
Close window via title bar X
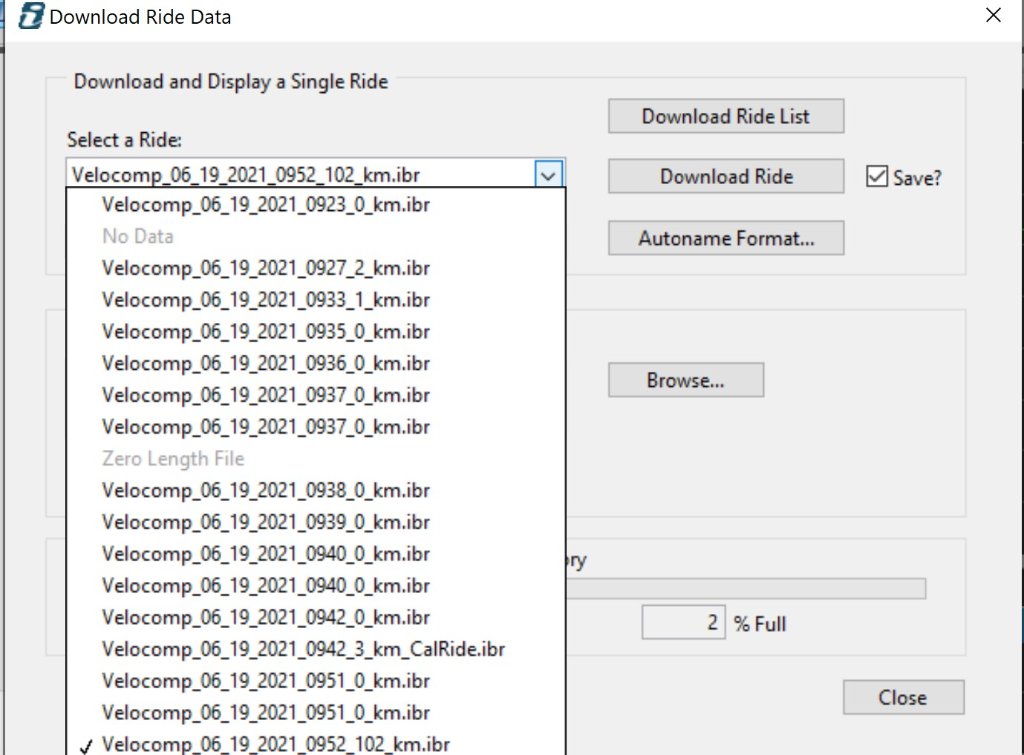click(x=993, y=15)
